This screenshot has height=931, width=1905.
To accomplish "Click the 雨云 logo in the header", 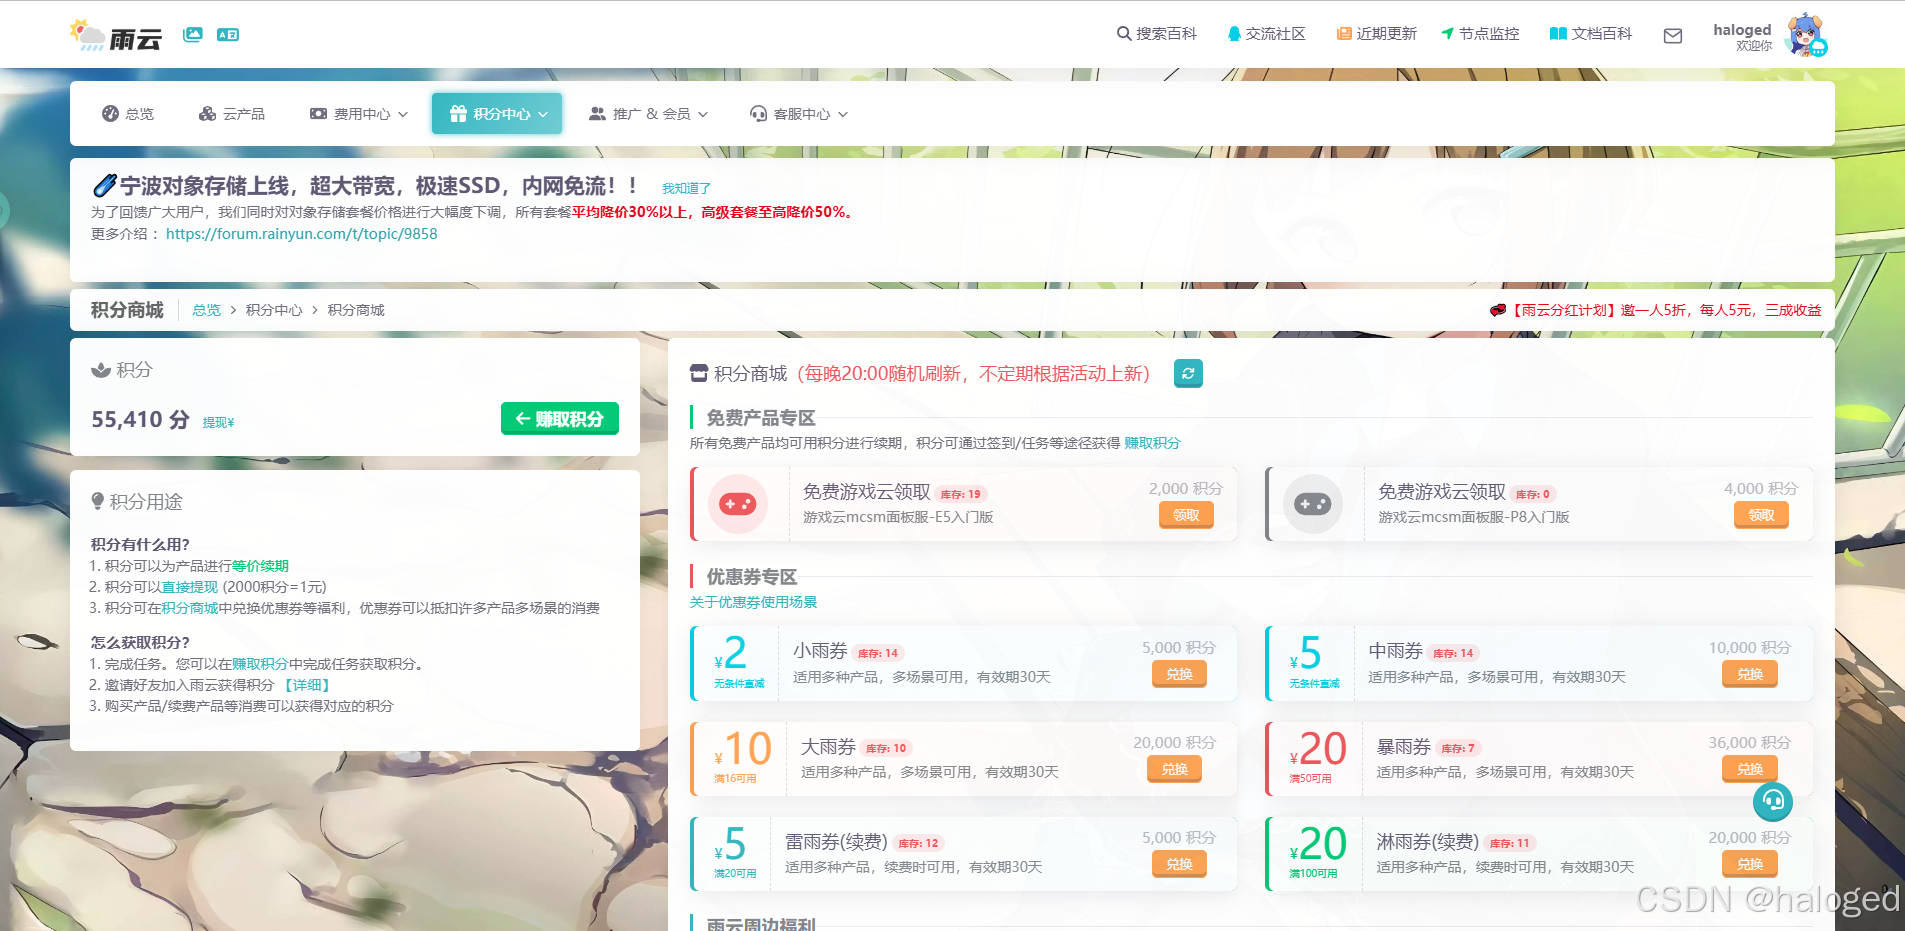I will 116,36.
